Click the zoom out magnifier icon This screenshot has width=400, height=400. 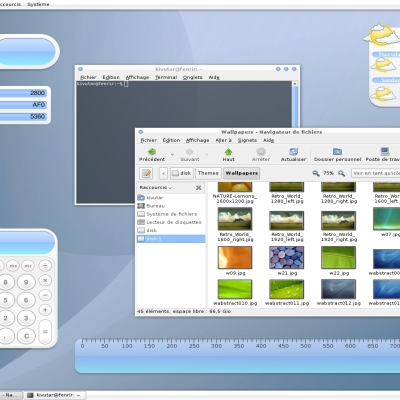(315, 173)
